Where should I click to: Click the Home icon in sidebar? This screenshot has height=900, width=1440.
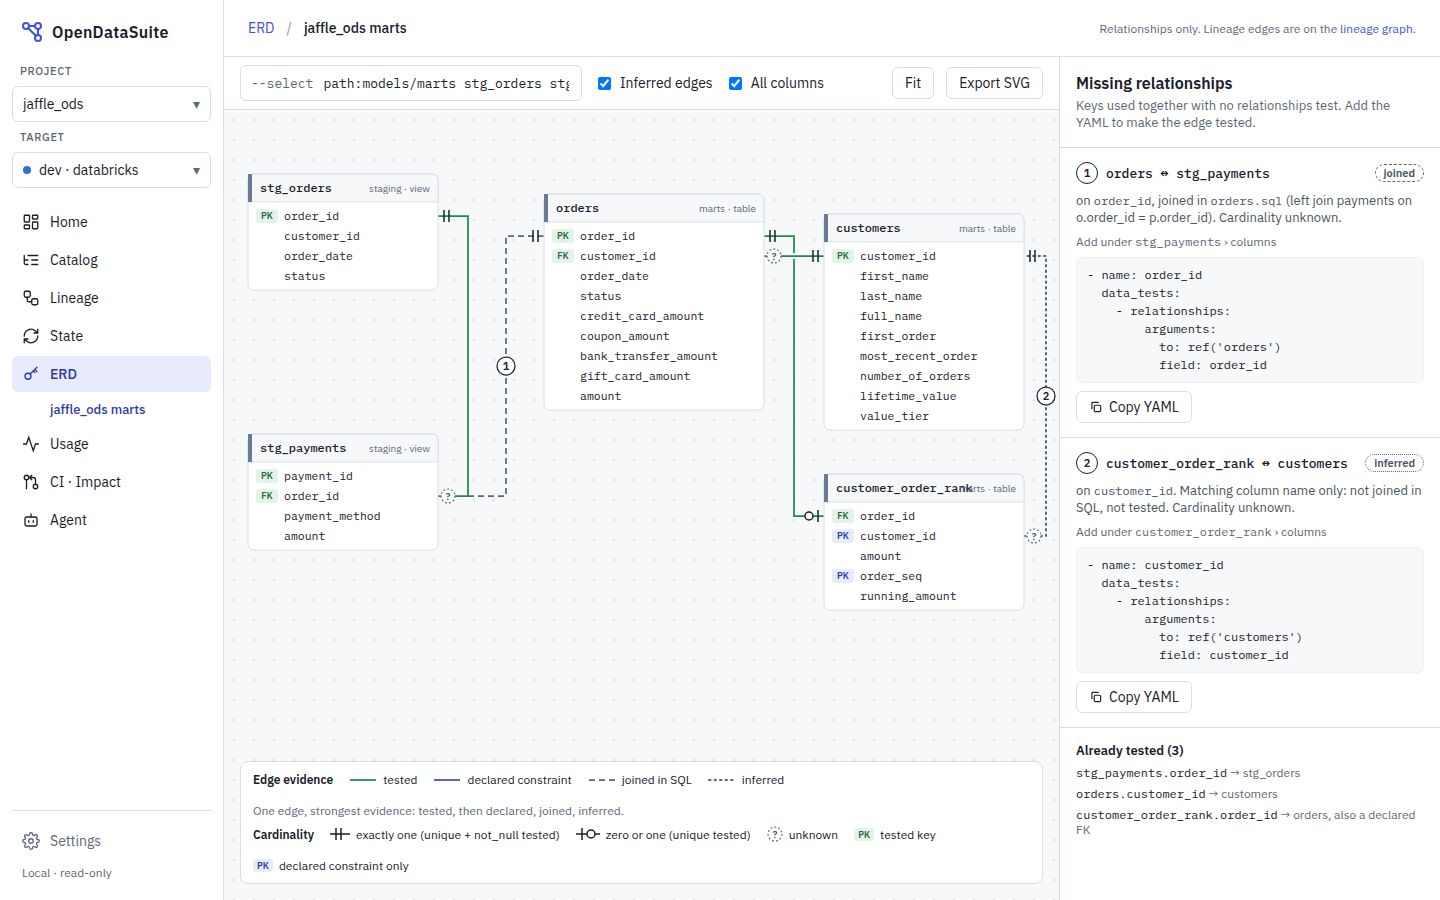(31, 222)
